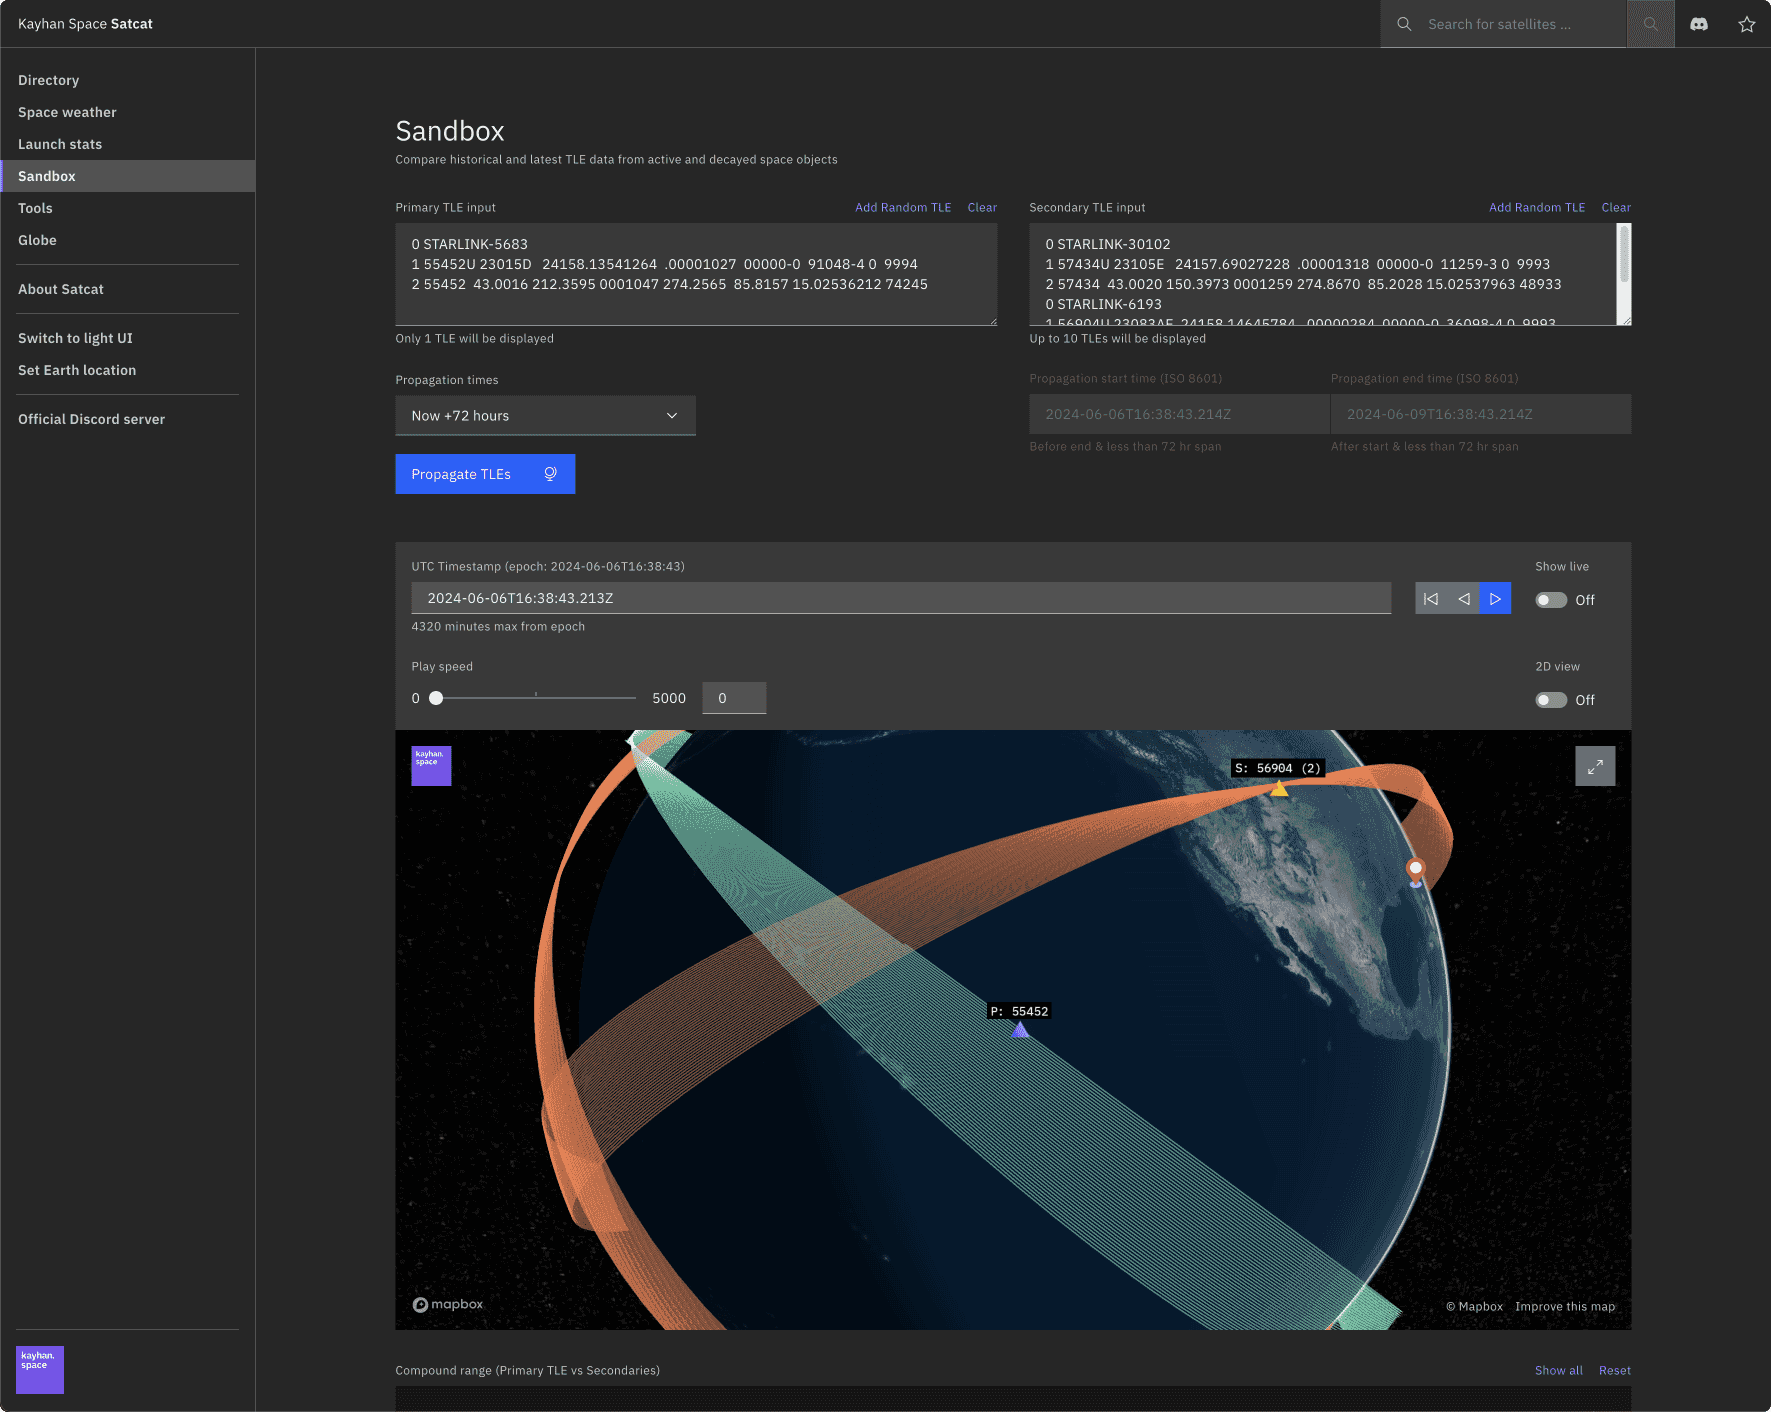Click the globe icon on Propagate TLEs button

point(550,473)
